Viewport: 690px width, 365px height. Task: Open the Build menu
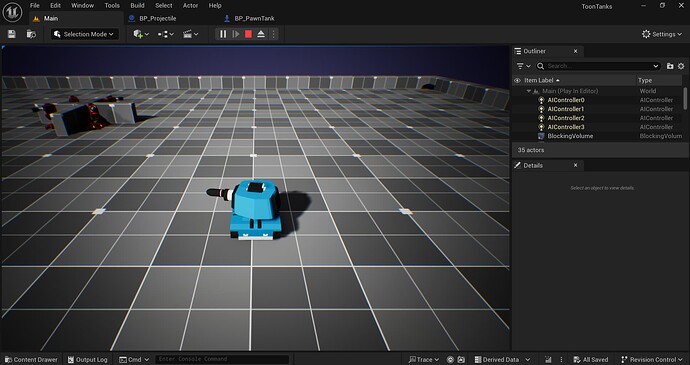(x=137, y=5)
